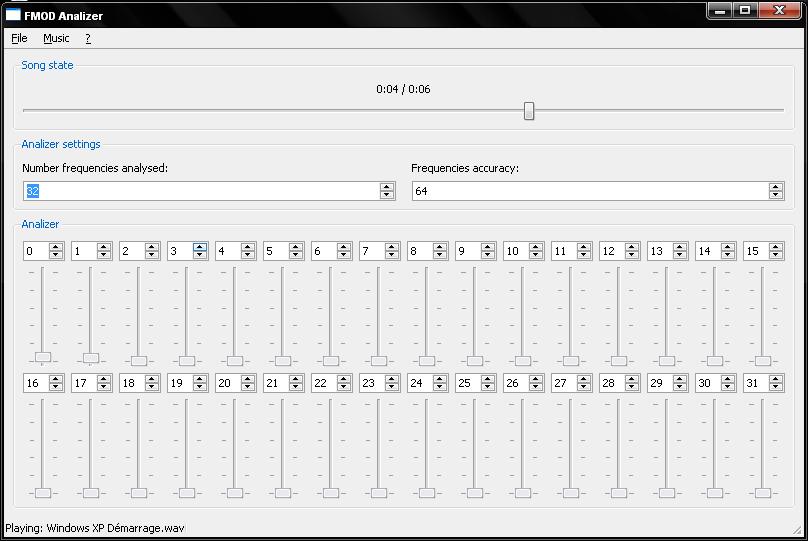This screenshot has height=541, width=808.
Task: Click up arrow on band 3 spinbox
Action: tap(200, 247)
